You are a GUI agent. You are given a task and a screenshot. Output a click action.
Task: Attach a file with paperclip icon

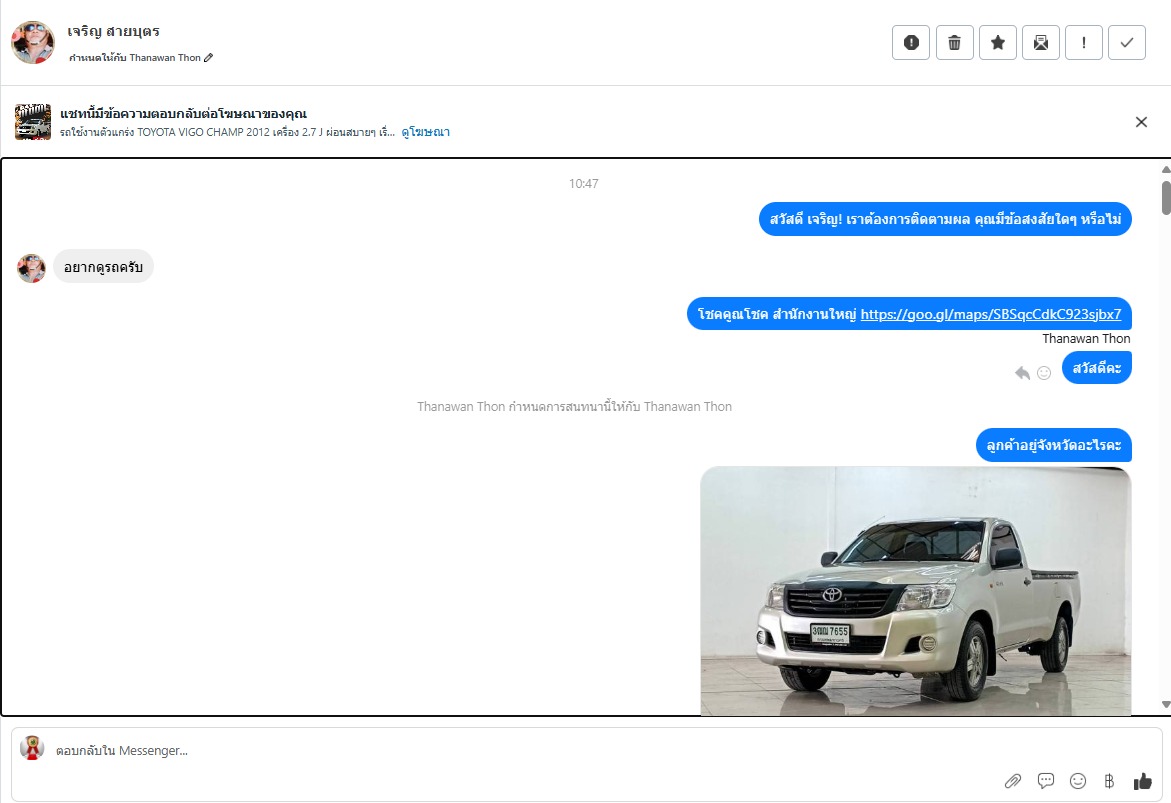[x=1013, y=781]
